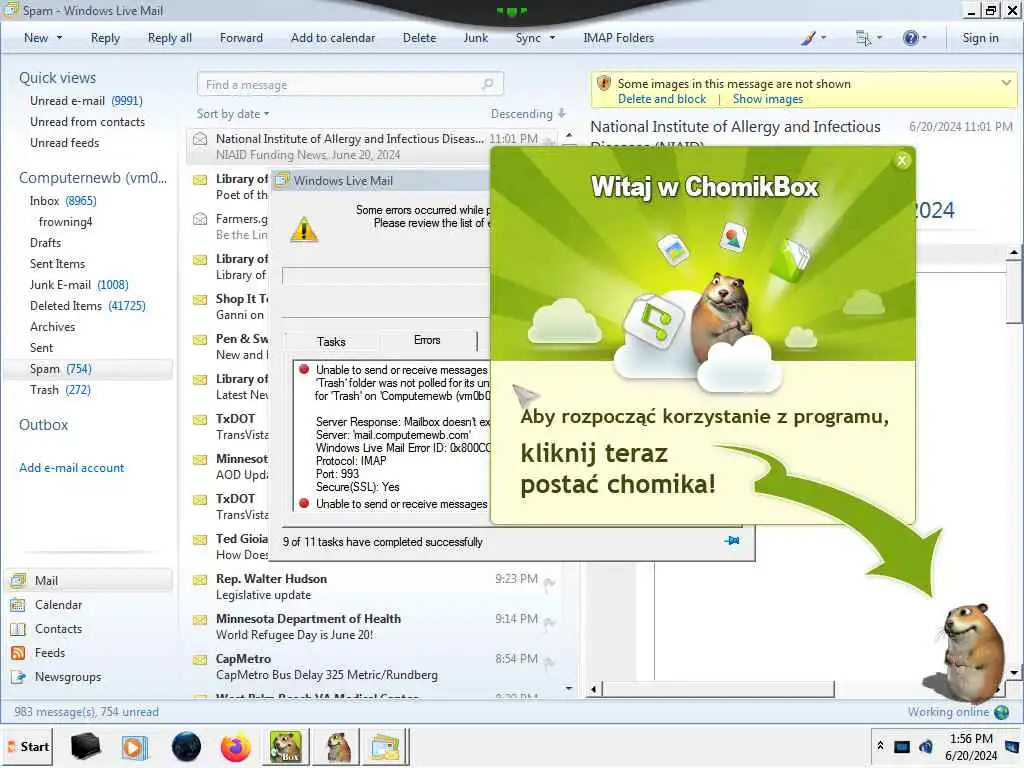This screenshot has height=768, width=1024.
Task: Click the Working online globe icon
Action: pyautogui.click(x=1002, y=712)
